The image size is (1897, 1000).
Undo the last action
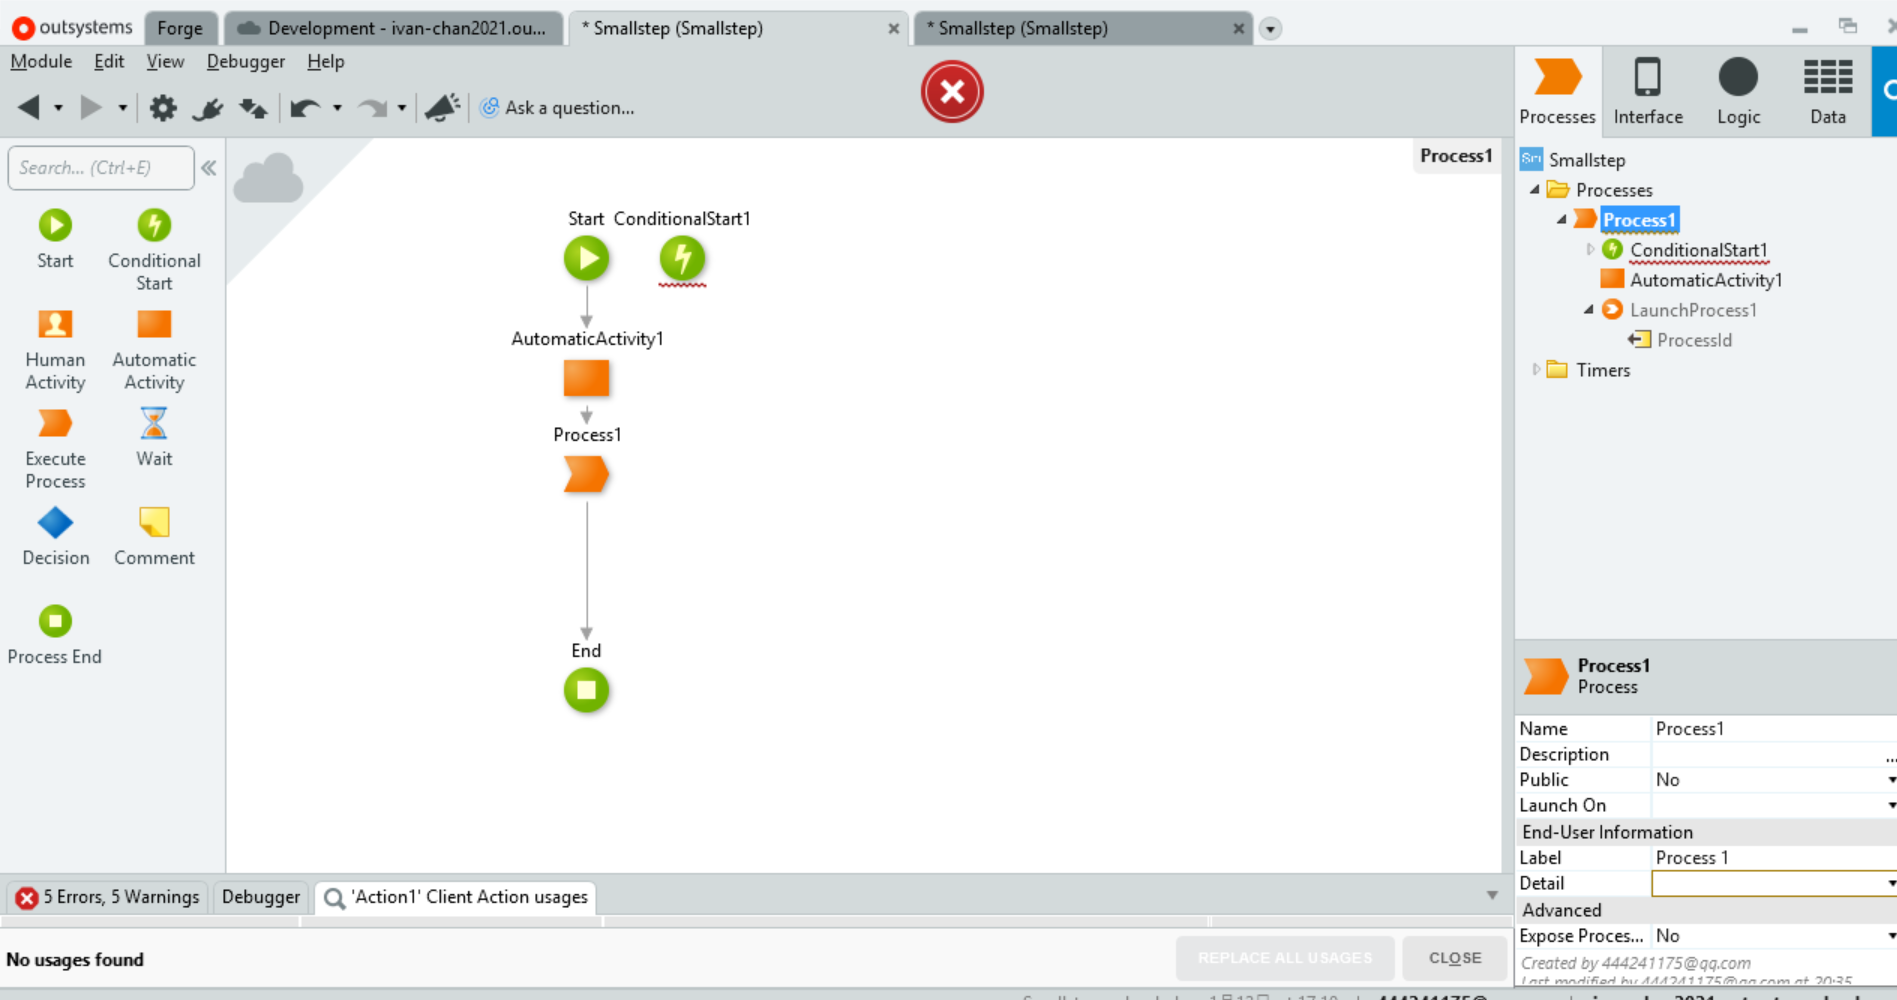[x=305, y=107]
